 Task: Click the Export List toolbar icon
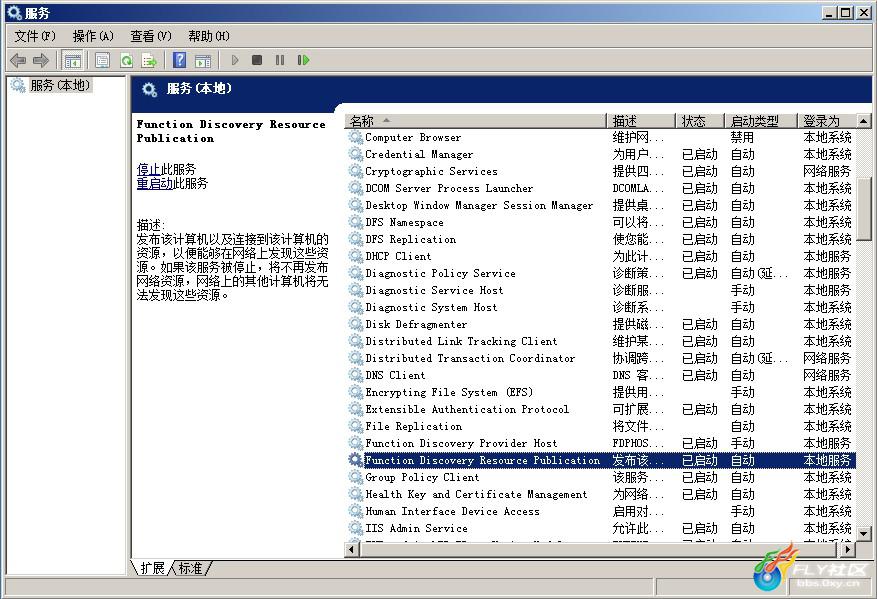tap(149, 60)
